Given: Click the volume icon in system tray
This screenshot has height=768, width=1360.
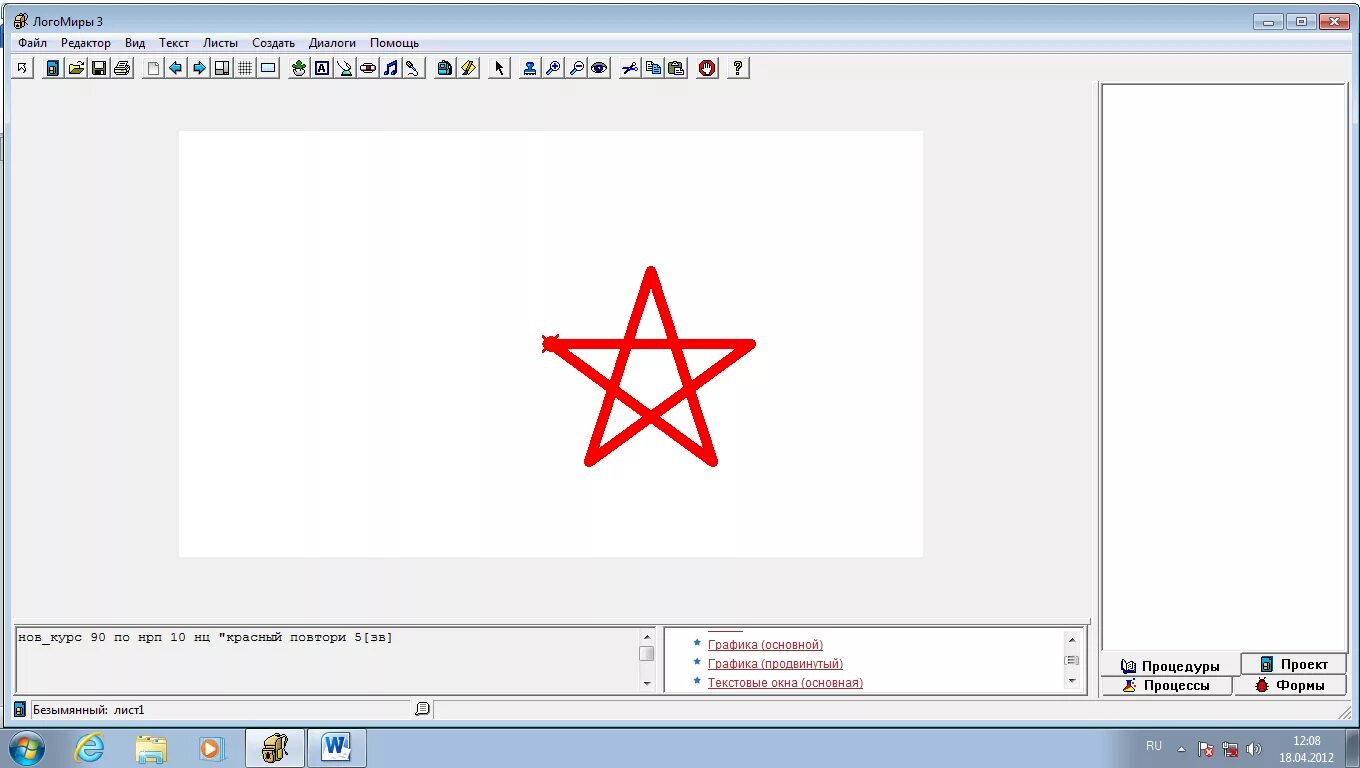Looking at the screenshot, I should (x=1254, y=749).
